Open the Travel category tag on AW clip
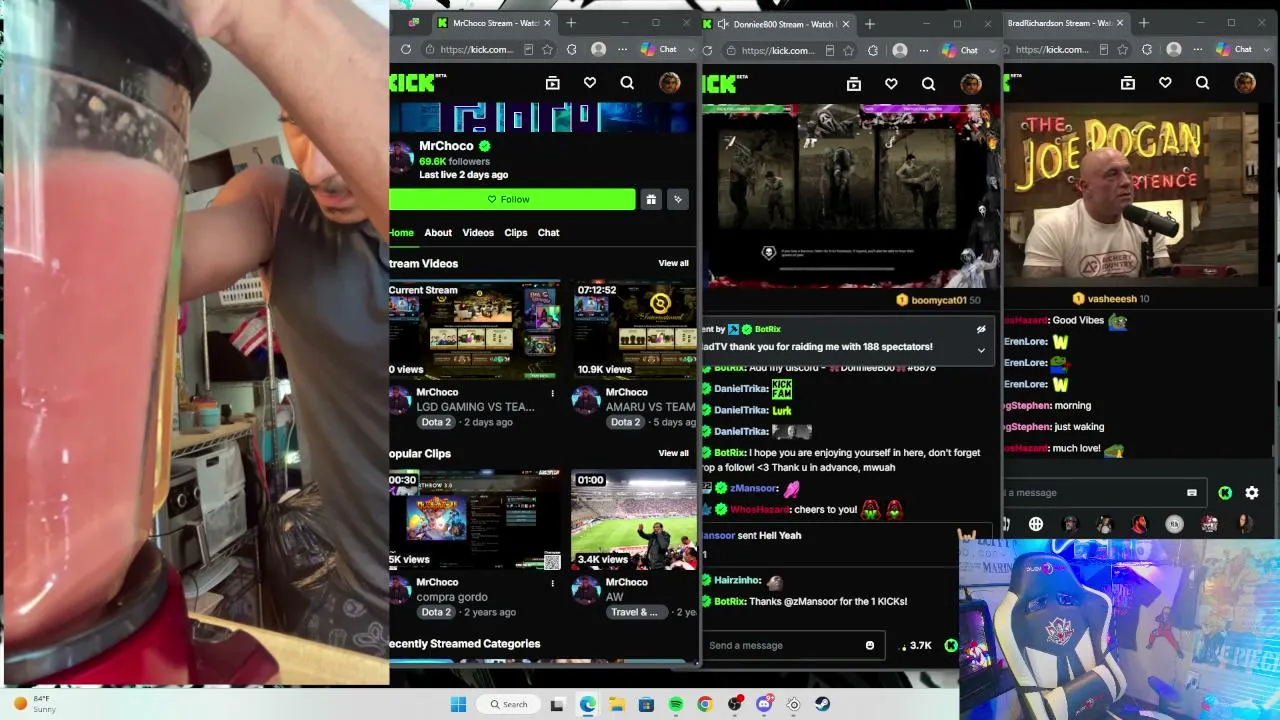Screen dimensions: 1280x720 point(635,612)
